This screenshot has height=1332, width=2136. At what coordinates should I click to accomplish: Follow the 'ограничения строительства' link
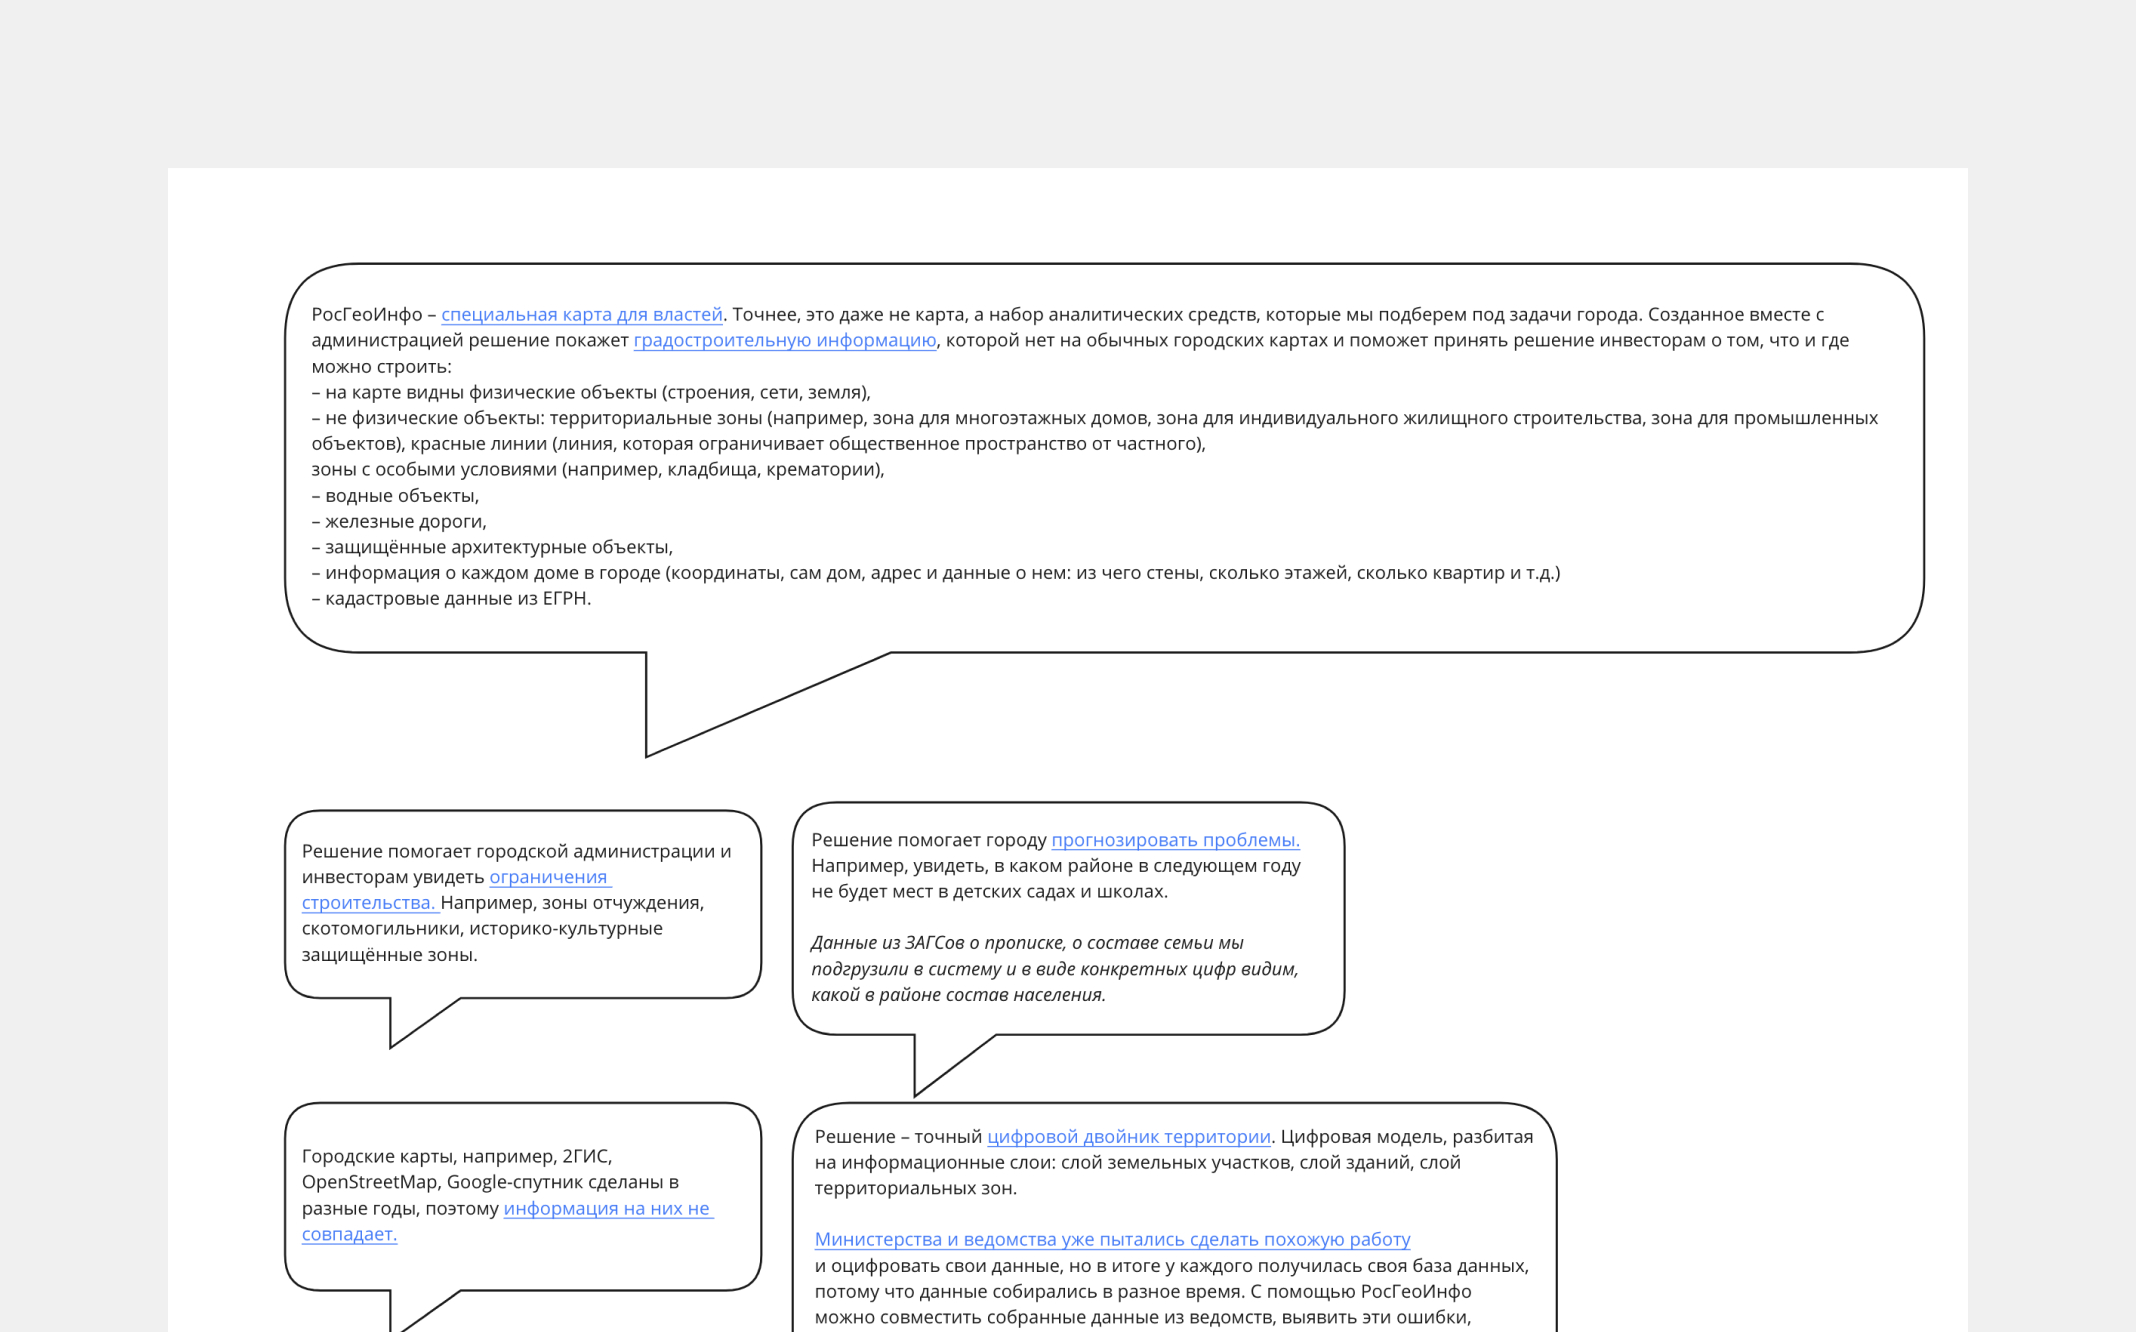tap(548, 877)
